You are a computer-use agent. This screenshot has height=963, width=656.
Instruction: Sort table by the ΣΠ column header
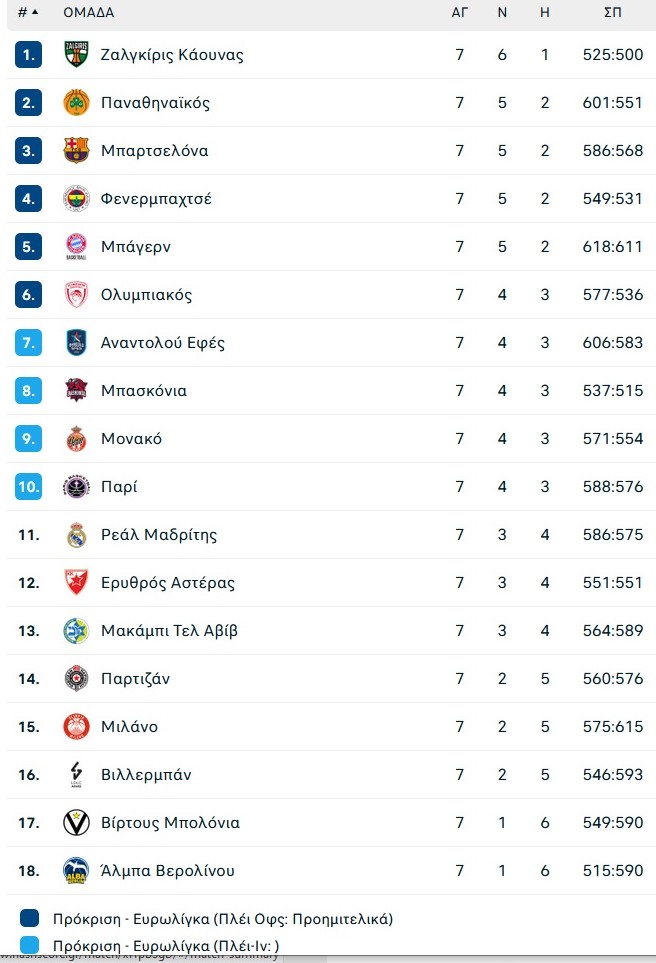[612, 12]
